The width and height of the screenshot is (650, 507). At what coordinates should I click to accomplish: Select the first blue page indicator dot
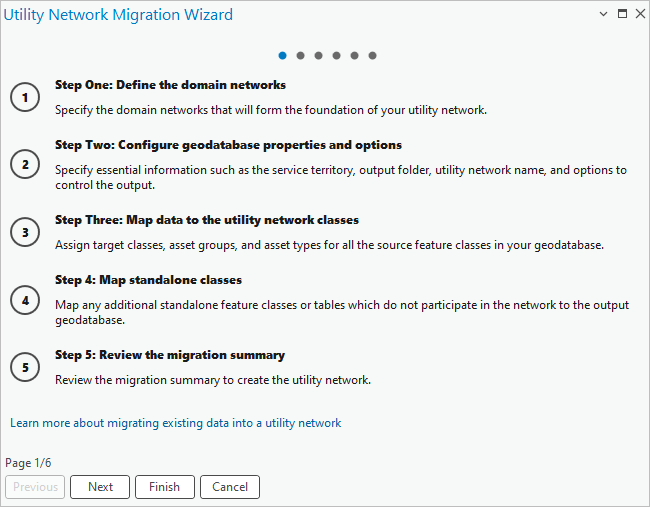(x=283, y=56)
